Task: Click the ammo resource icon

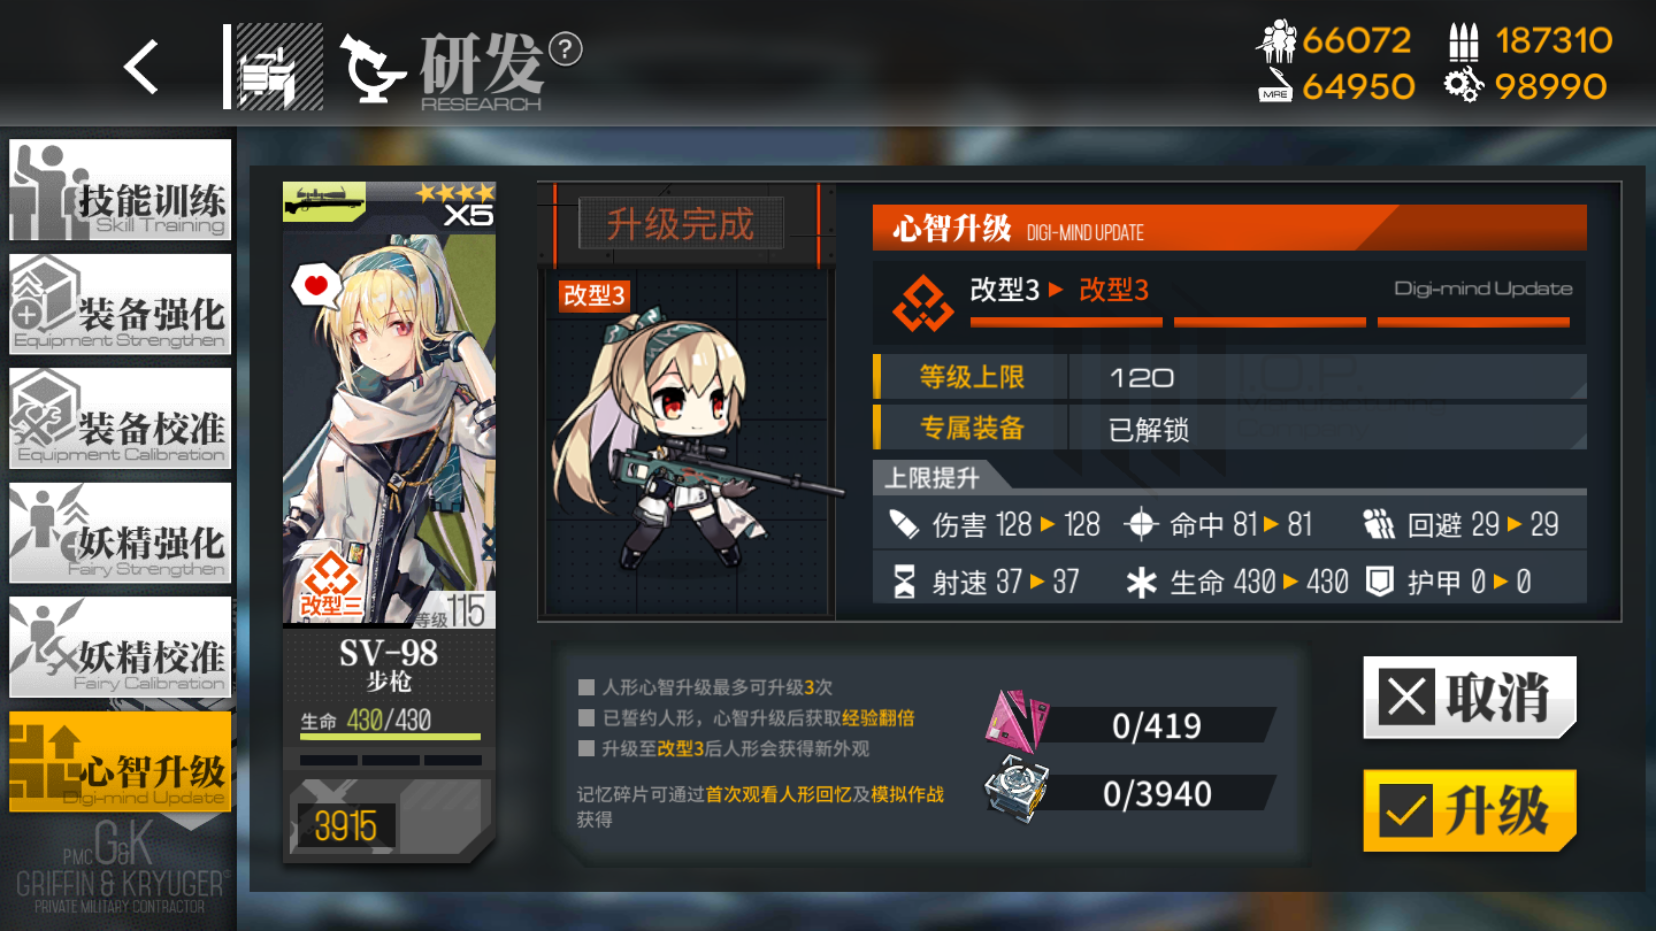Action: [x=1464, y=41]
